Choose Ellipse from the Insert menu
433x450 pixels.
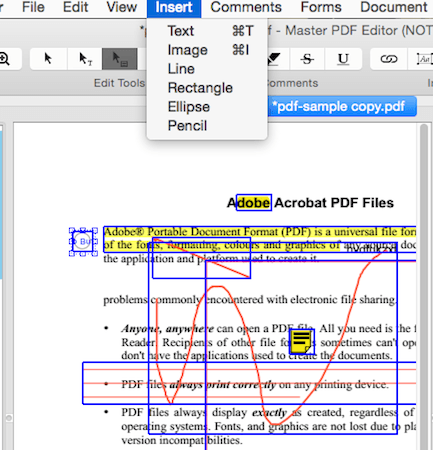click(x=207, y=107)
